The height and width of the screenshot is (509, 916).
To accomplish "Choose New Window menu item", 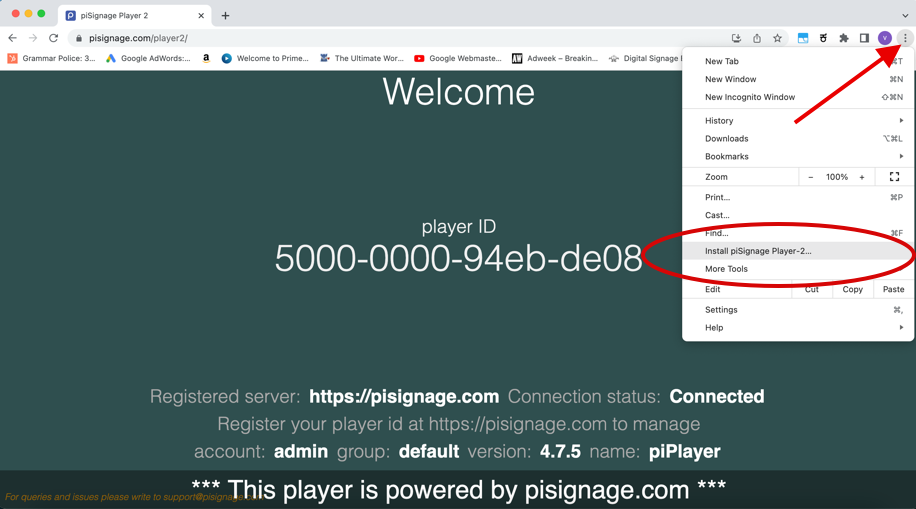I will click(798, 79).
